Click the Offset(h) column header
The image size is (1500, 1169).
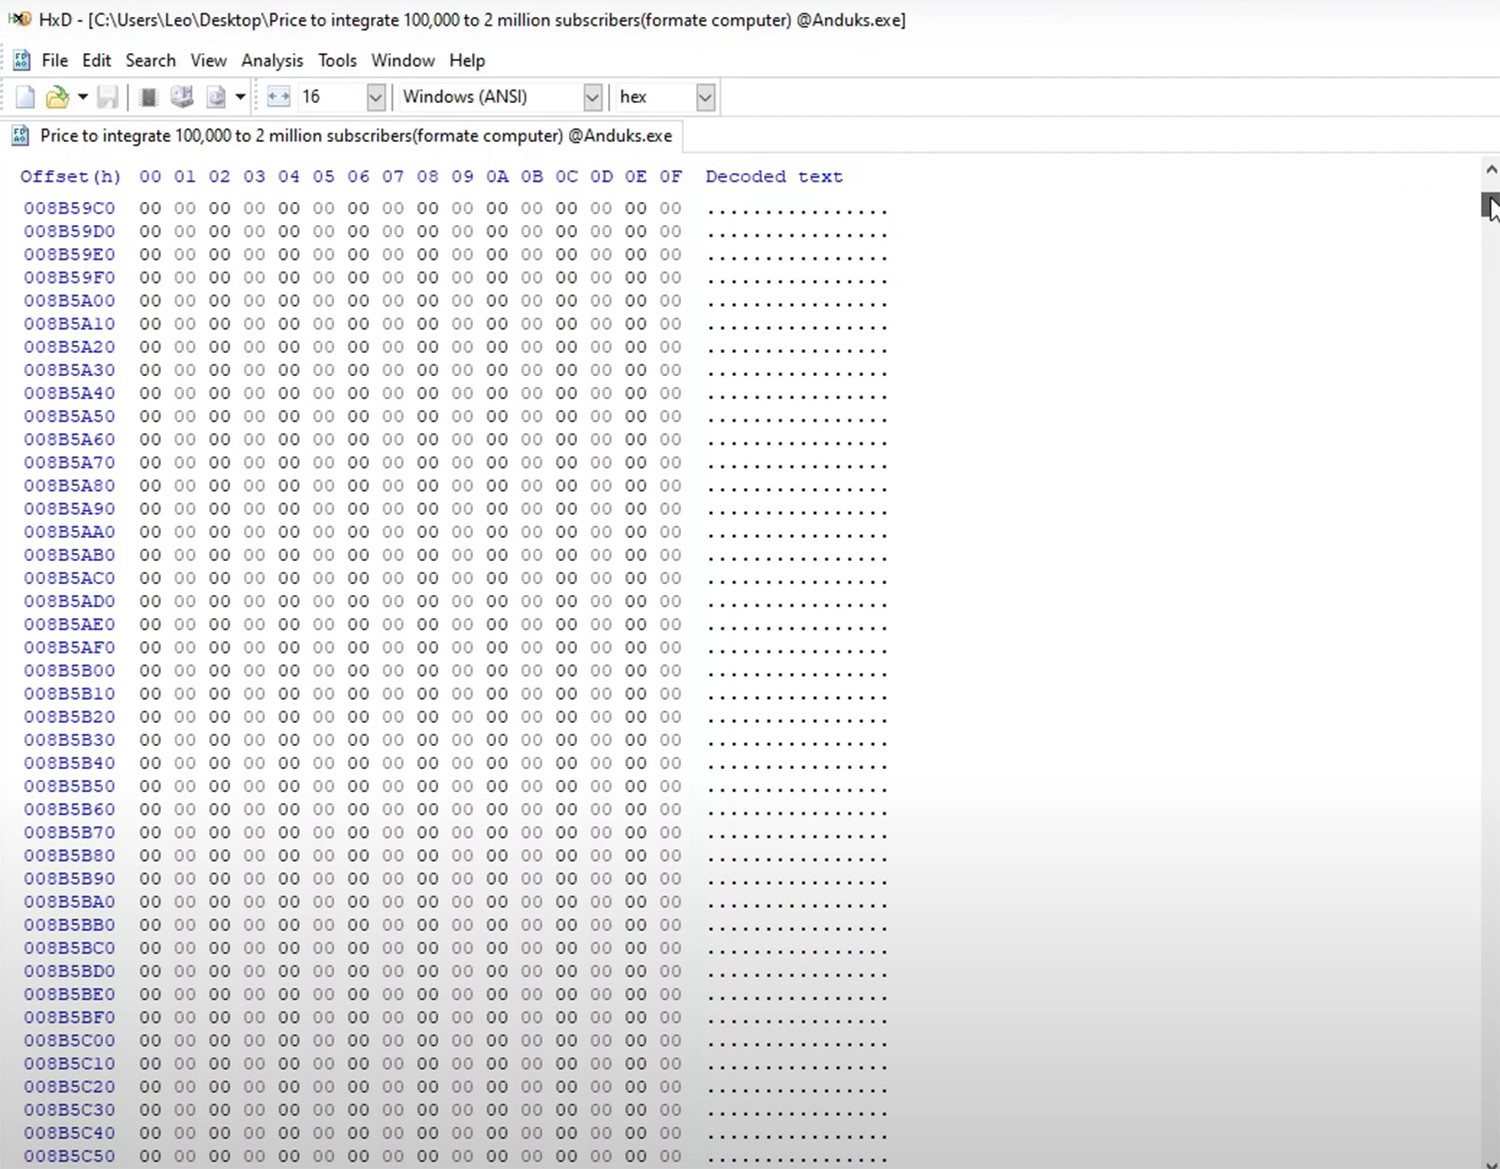pyautogui.click(x=70, y=176)
